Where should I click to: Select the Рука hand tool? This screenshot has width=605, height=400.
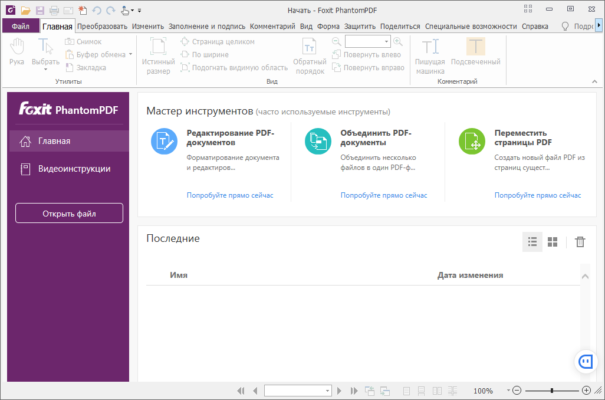click(x=17, y=52)
